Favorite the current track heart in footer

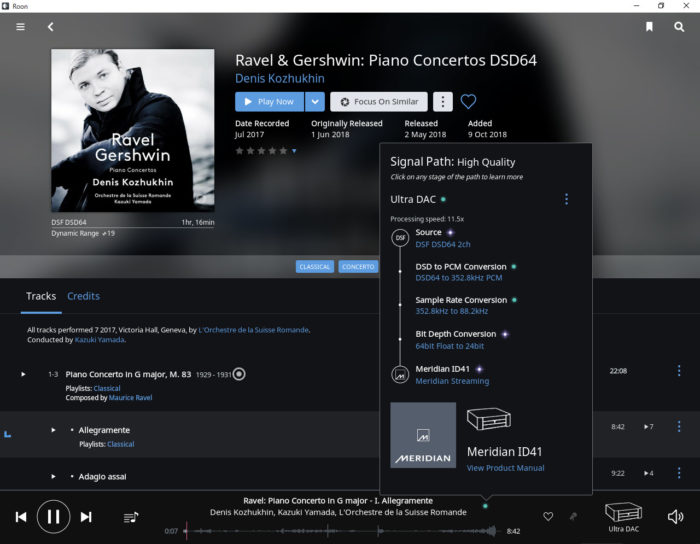click(x=548, y=516)
